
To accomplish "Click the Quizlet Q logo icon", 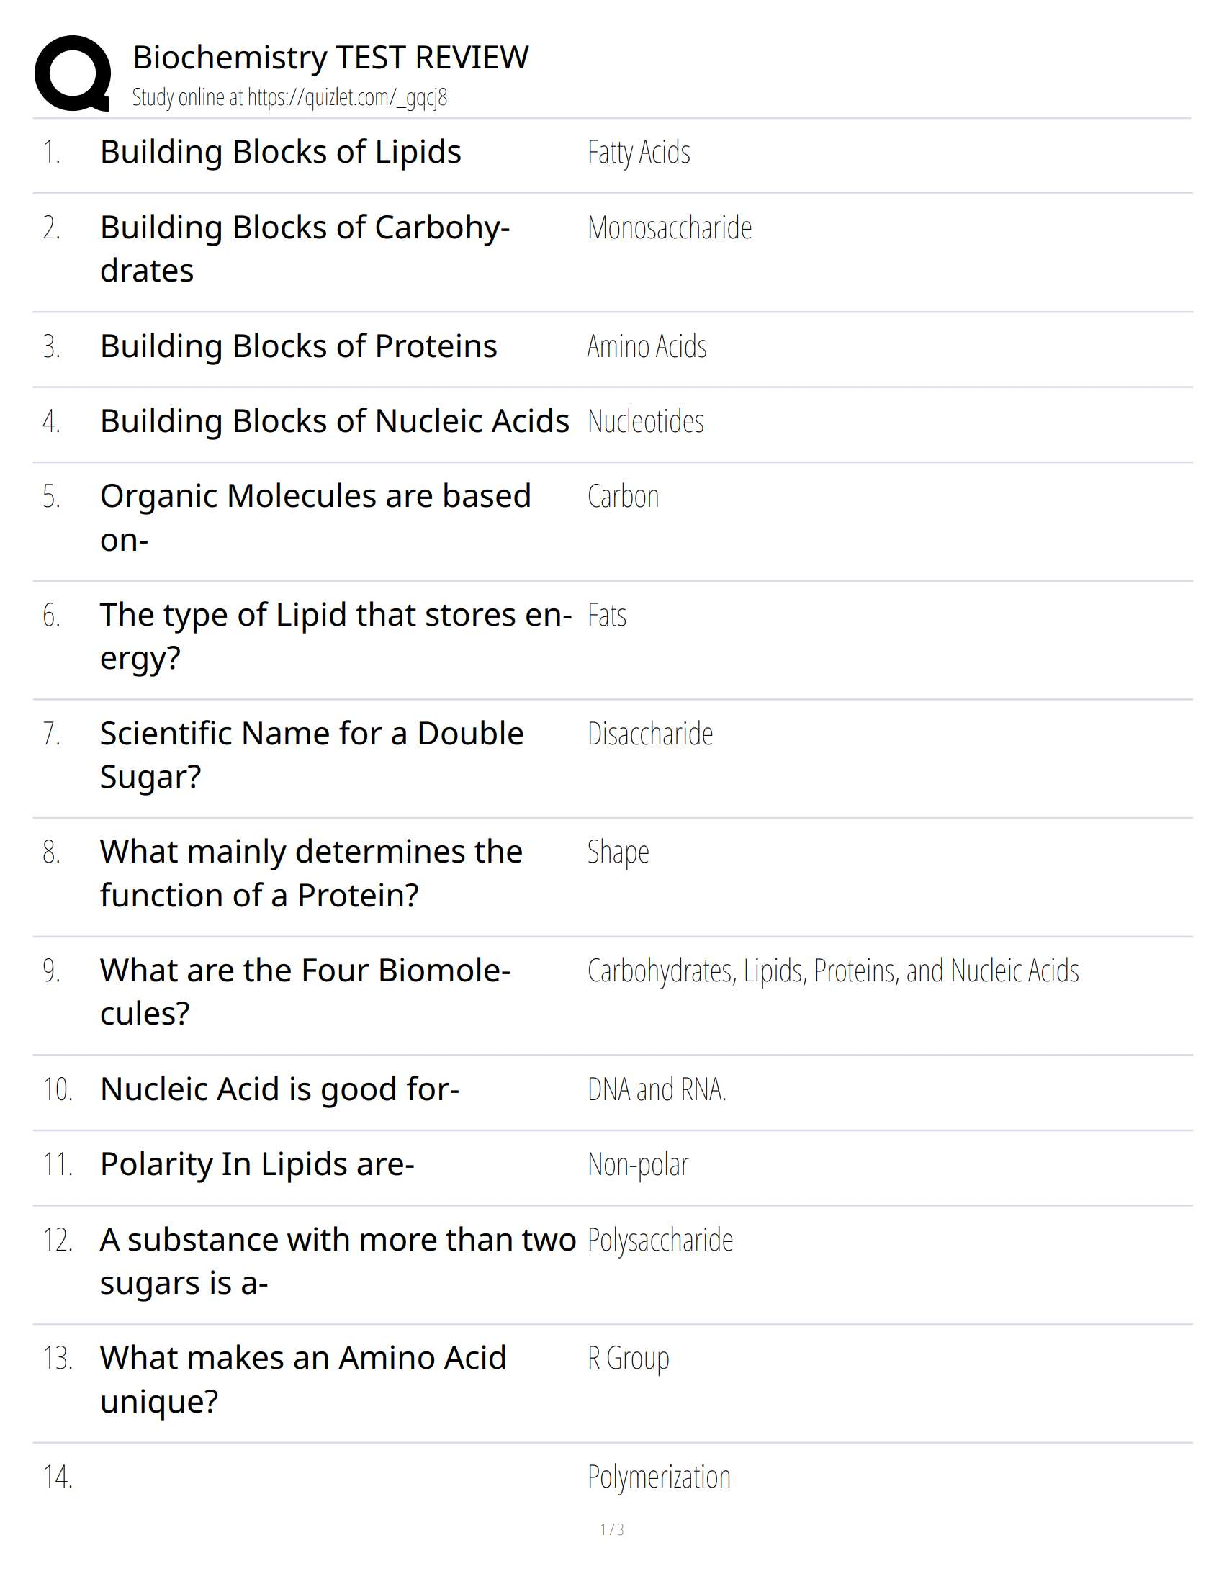I will 72,72.
